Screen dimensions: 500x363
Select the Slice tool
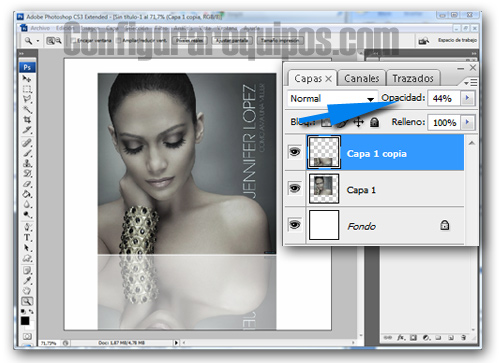click(27, 129)
